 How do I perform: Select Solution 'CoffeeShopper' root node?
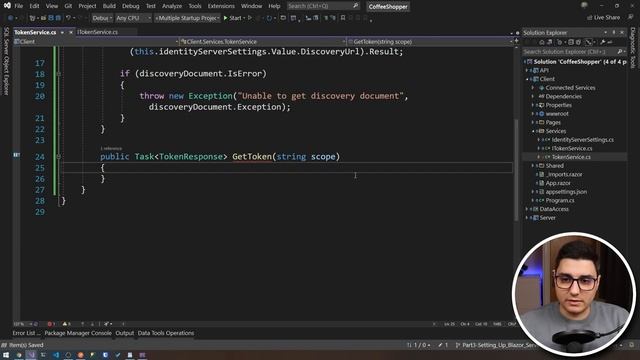point(580,62)
